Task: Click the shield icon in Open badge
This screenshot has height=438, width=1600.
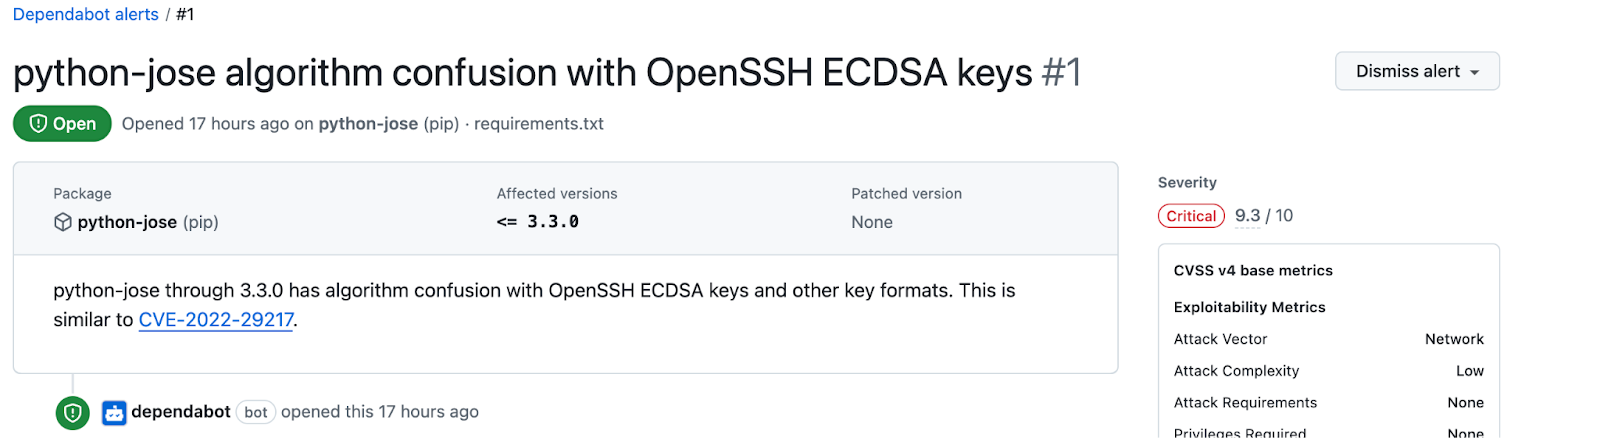Action: pos(38,124)
